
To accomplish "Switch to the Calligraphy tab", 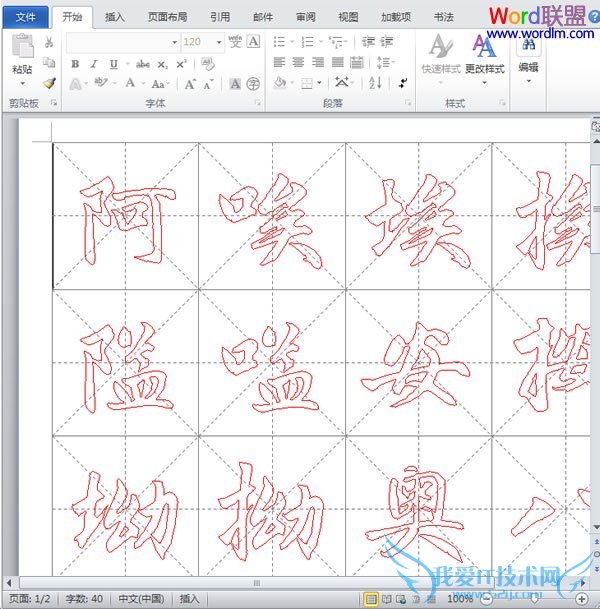I will (x=443, y=17).
